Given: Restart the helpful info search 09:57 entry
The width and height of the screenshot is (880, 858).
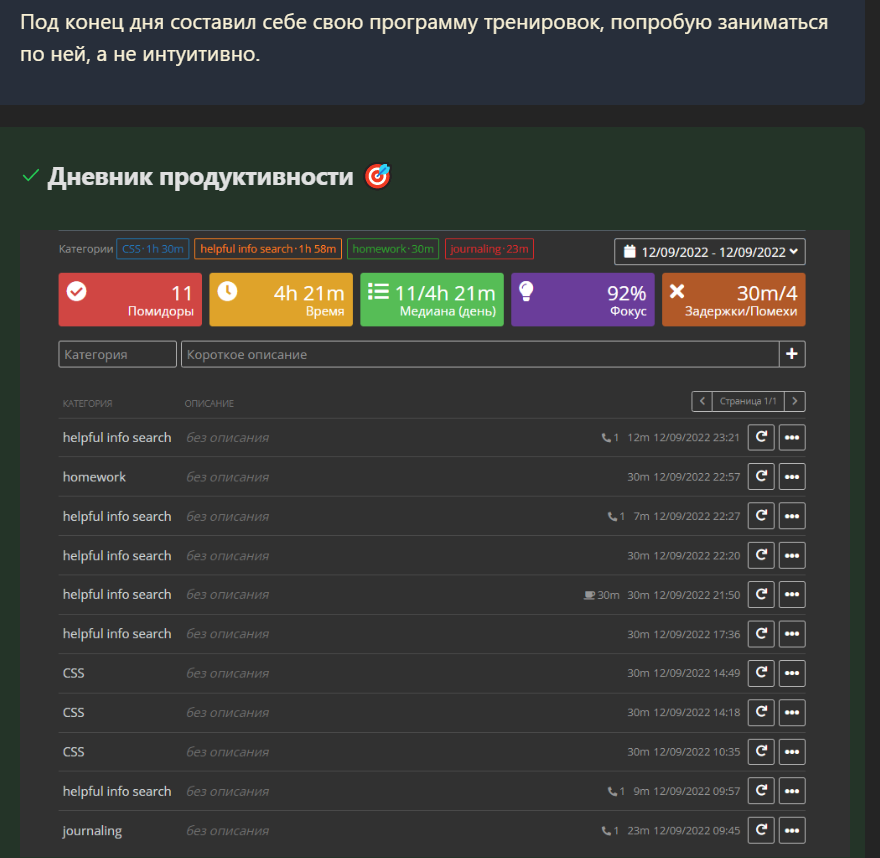Looking at the screenshot, I should coord(761,791).
